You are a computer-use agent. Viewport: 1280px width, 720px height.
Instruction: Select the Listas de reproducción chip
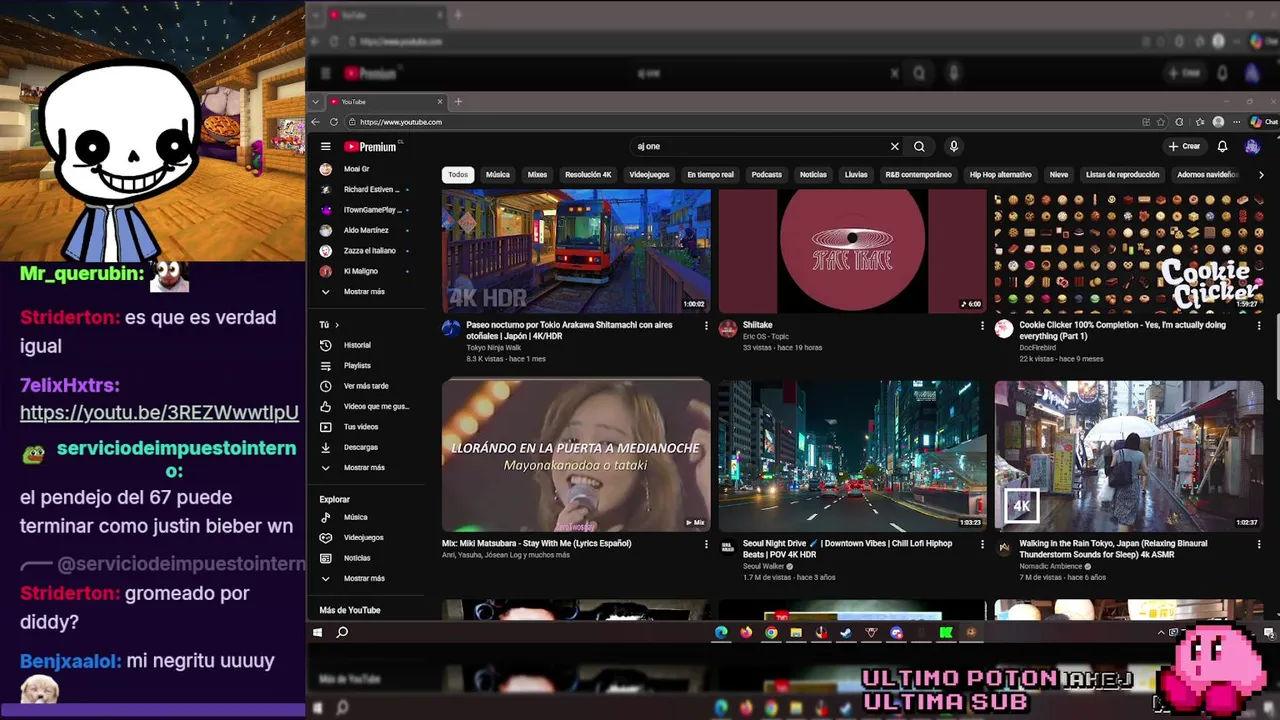coord(1122,175)
